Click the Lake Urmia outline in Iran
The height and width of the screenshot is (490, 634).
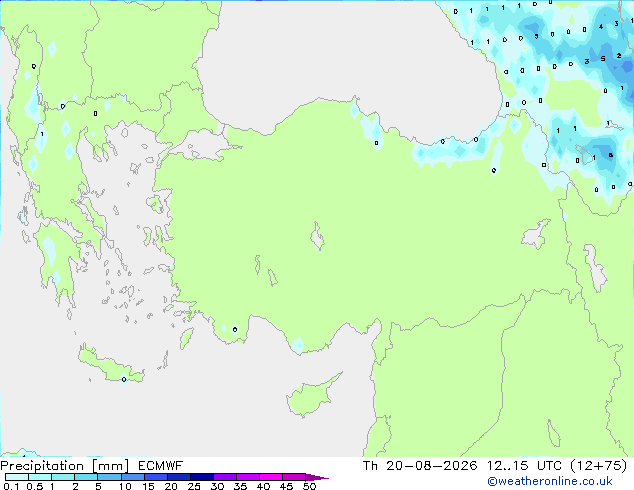click(x=594, y=268)
